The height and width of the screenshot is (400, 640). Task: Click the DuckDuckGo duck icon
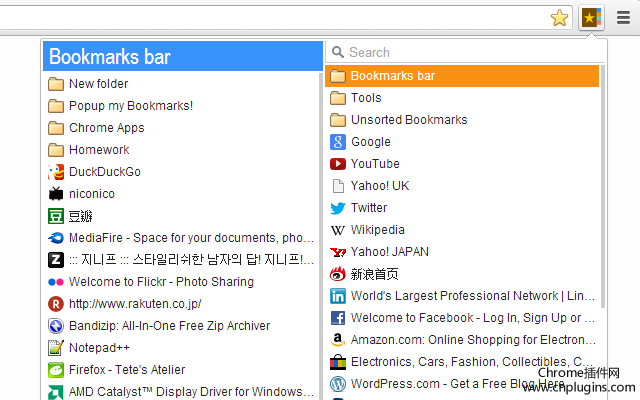point(56,172)
